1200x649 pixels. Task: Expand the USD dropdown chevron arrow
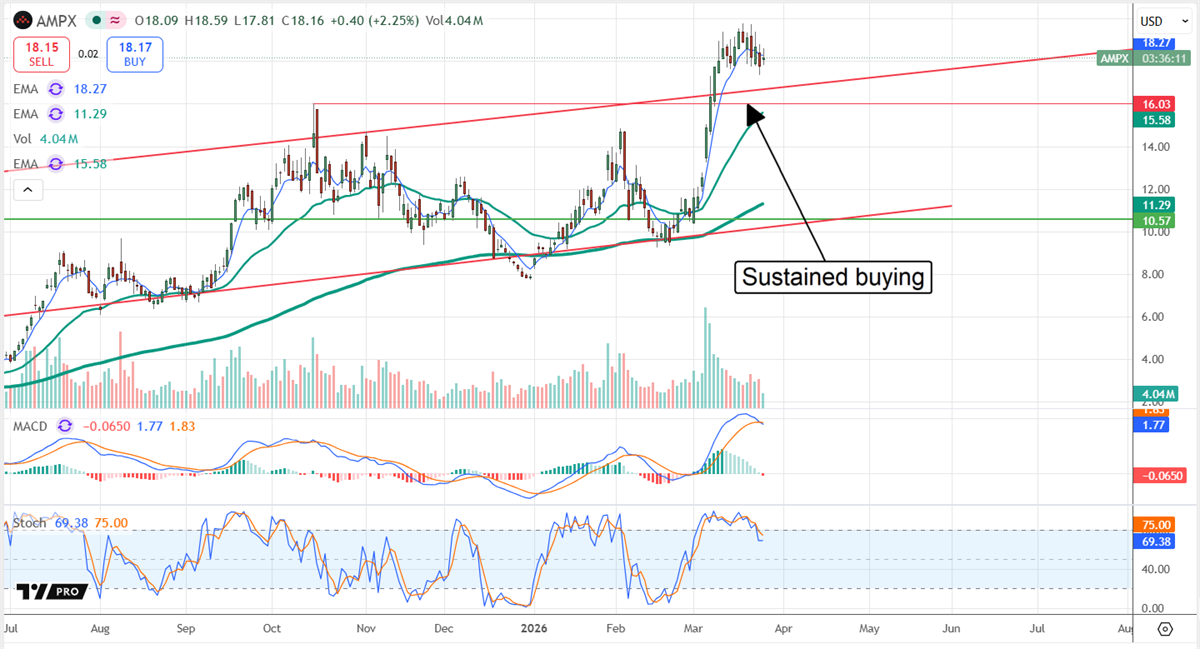(1185, 21)
